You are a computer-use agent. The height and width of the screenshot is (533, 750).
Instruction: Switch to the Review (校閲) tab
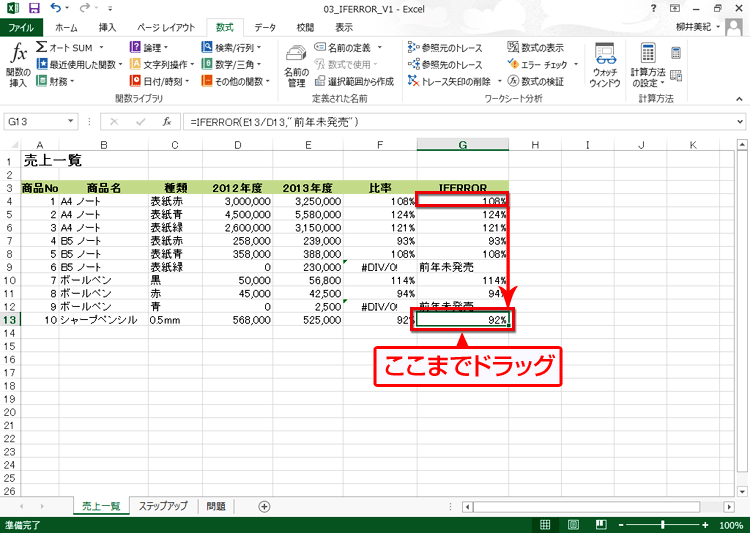(x=305, y=27)
